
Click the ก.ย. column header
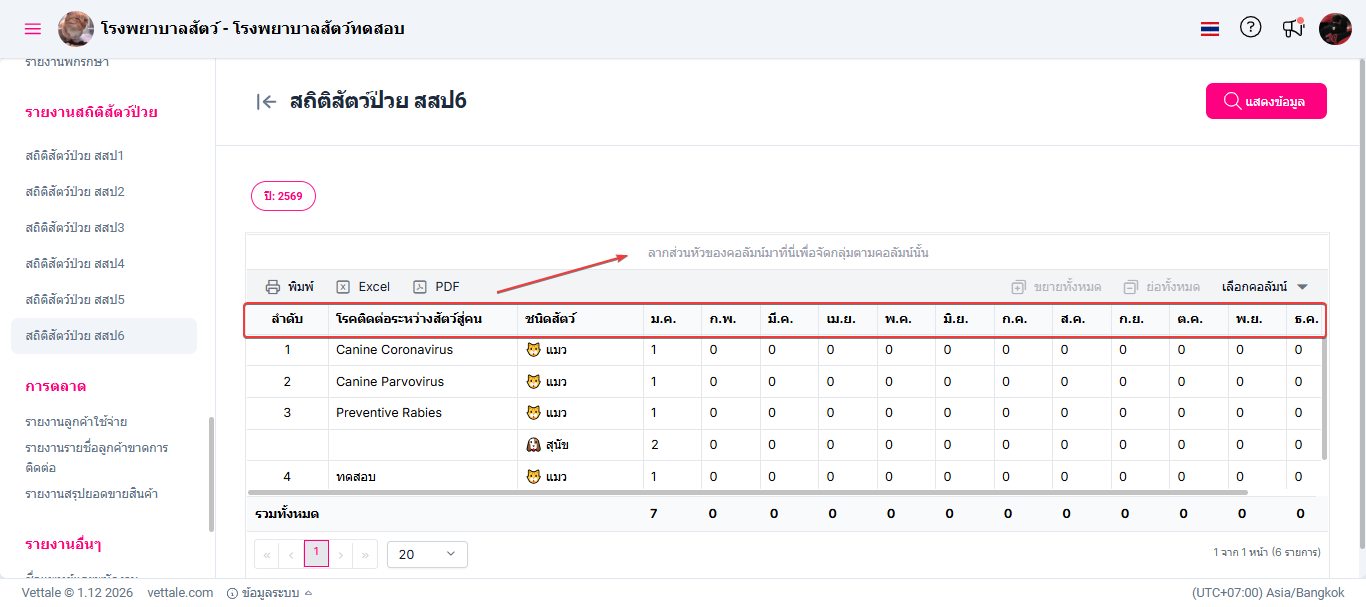point(1140,319)
